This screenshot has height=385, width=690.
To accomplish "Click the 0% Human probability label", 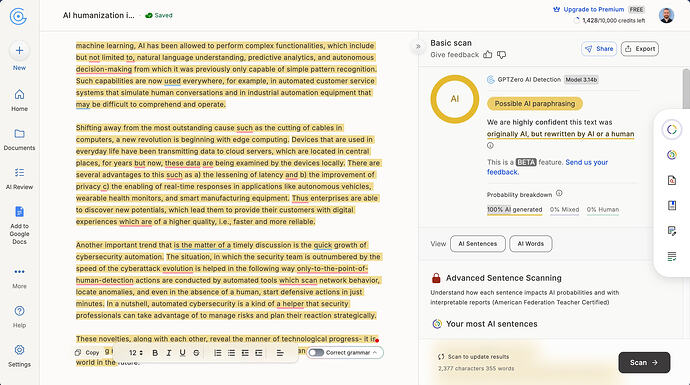I will (x=602, y=210).
